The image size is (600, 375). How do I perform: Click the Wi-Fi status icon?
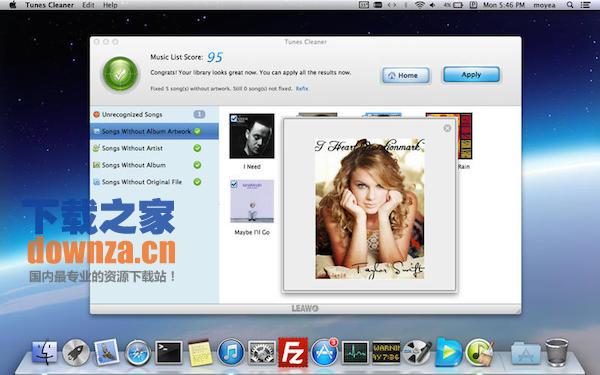click(x=420, y=5)
